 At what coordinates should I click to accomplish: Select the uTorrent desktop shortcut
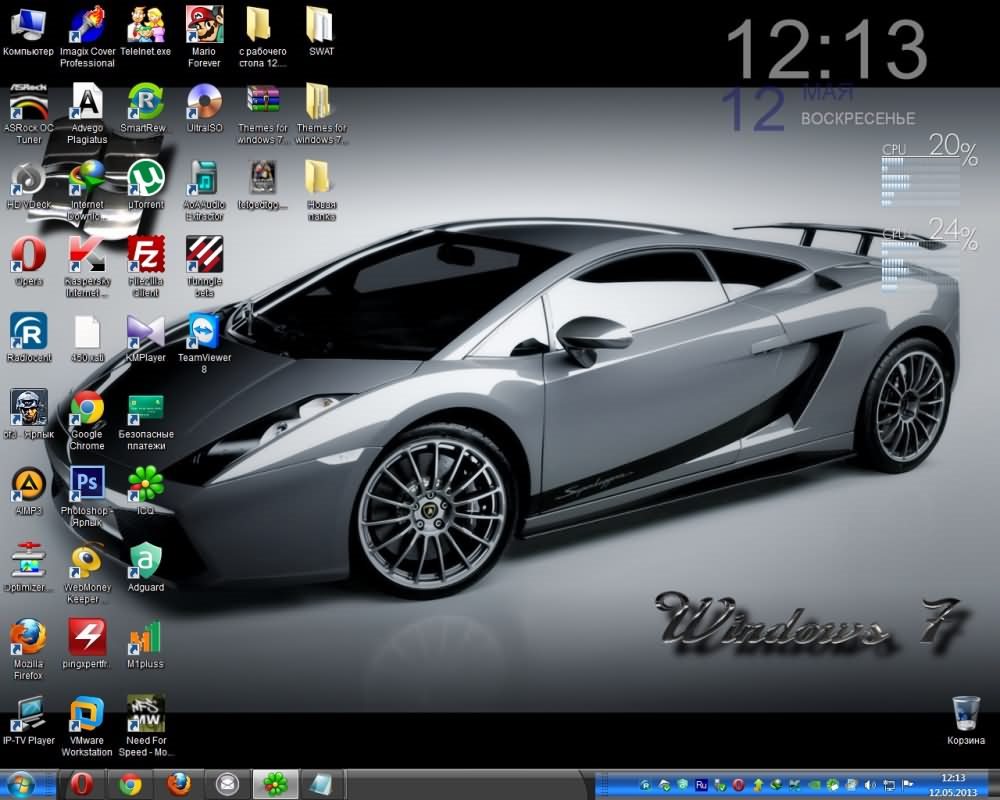[x=146, y=178]
